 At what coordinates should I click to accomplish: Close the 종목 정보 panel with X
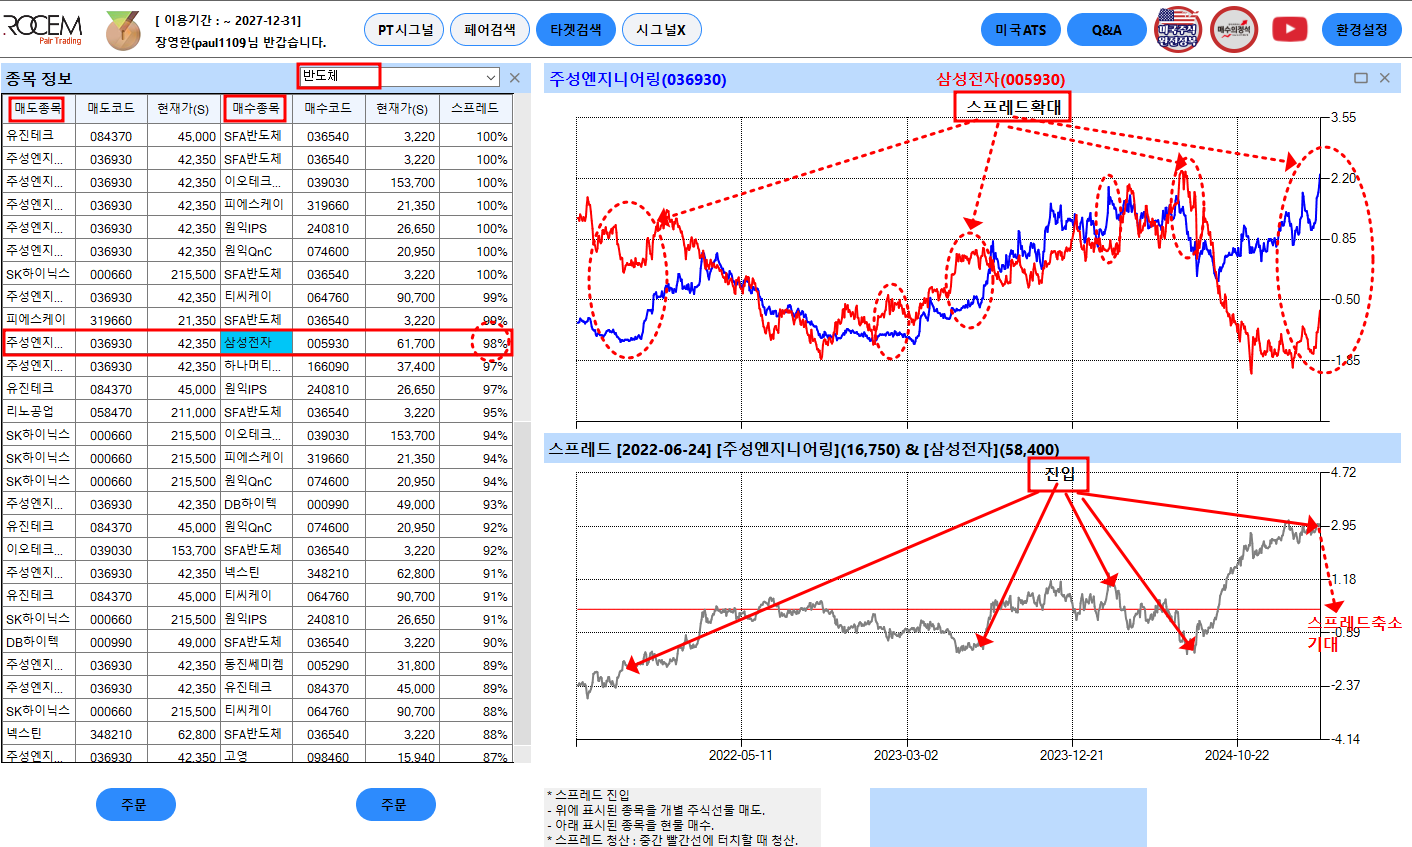coord(515,78)
